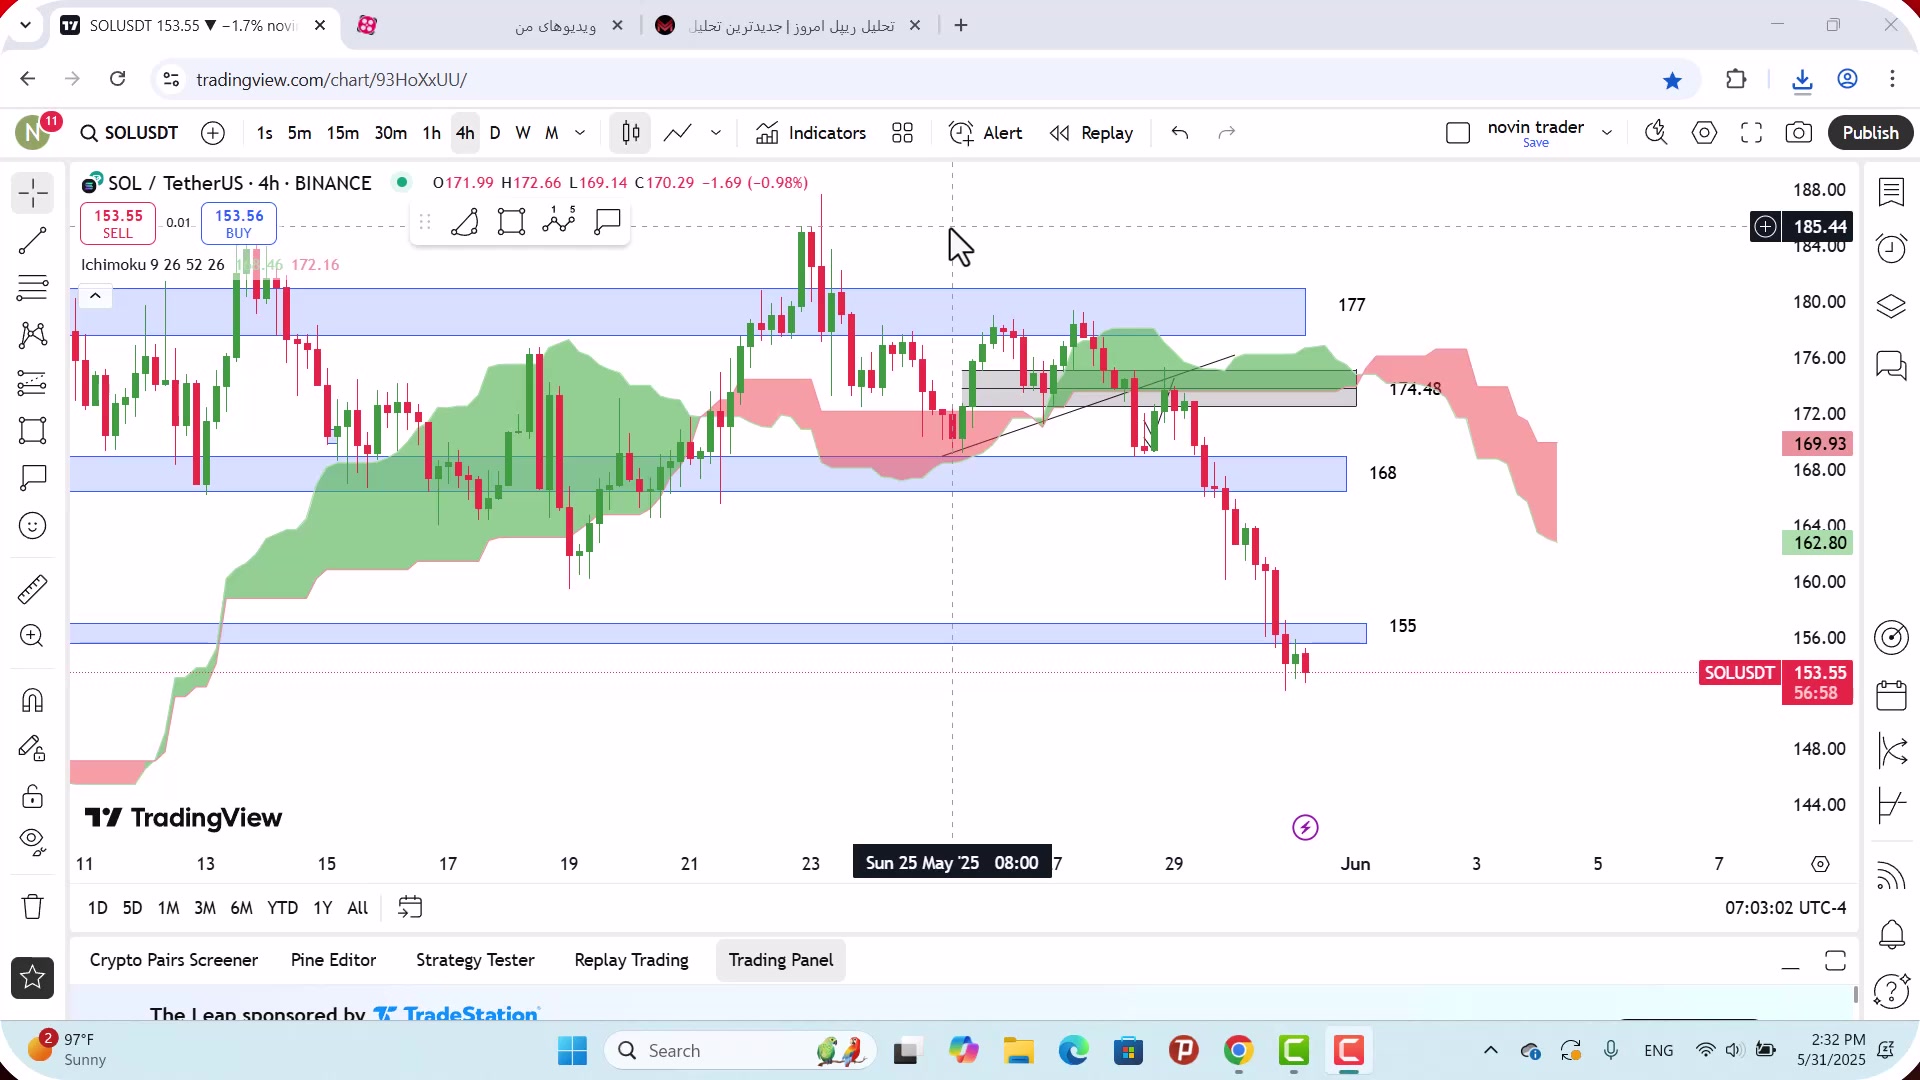Open quick search icon
The width and height of the screenshot is (1920, 1080).
1656,133
